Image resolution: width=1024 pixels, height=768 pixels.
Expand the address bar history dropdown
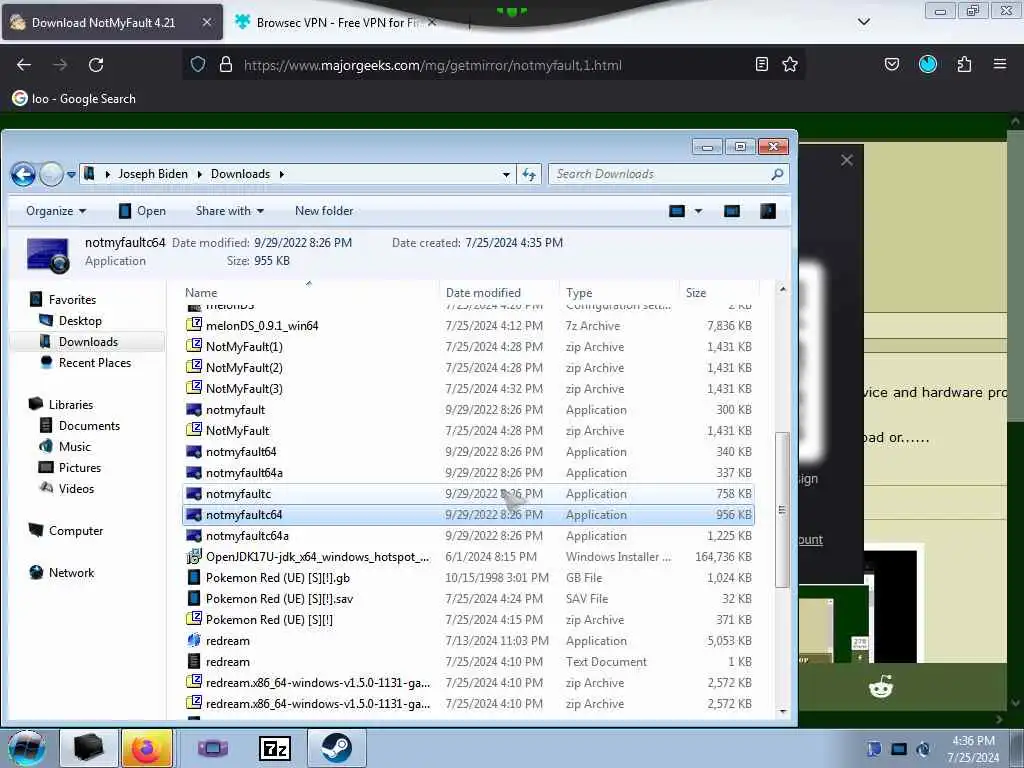pyautogui.click(x=506, y=174)
